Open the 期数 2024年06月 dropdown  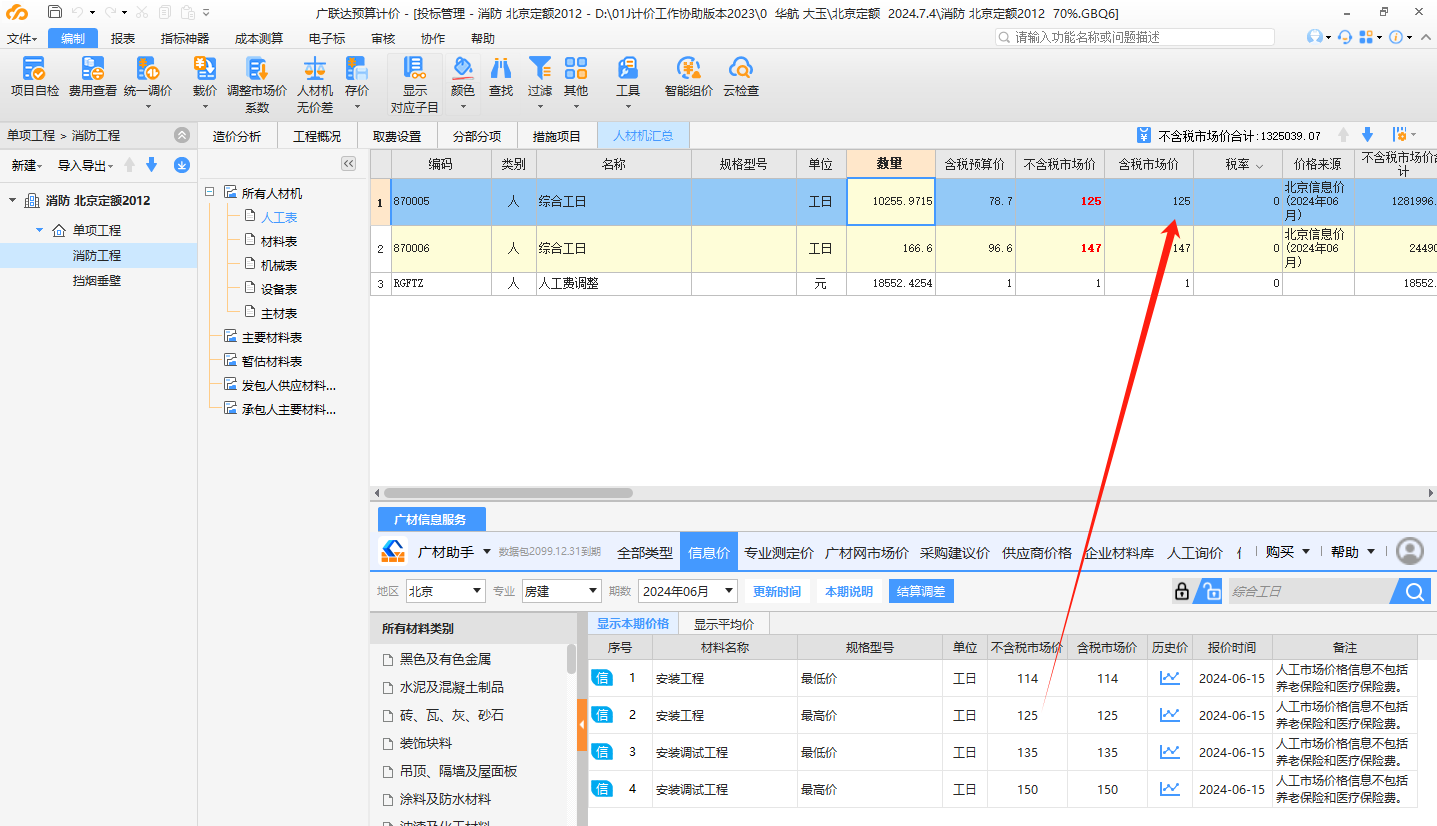tap(688, 591)
